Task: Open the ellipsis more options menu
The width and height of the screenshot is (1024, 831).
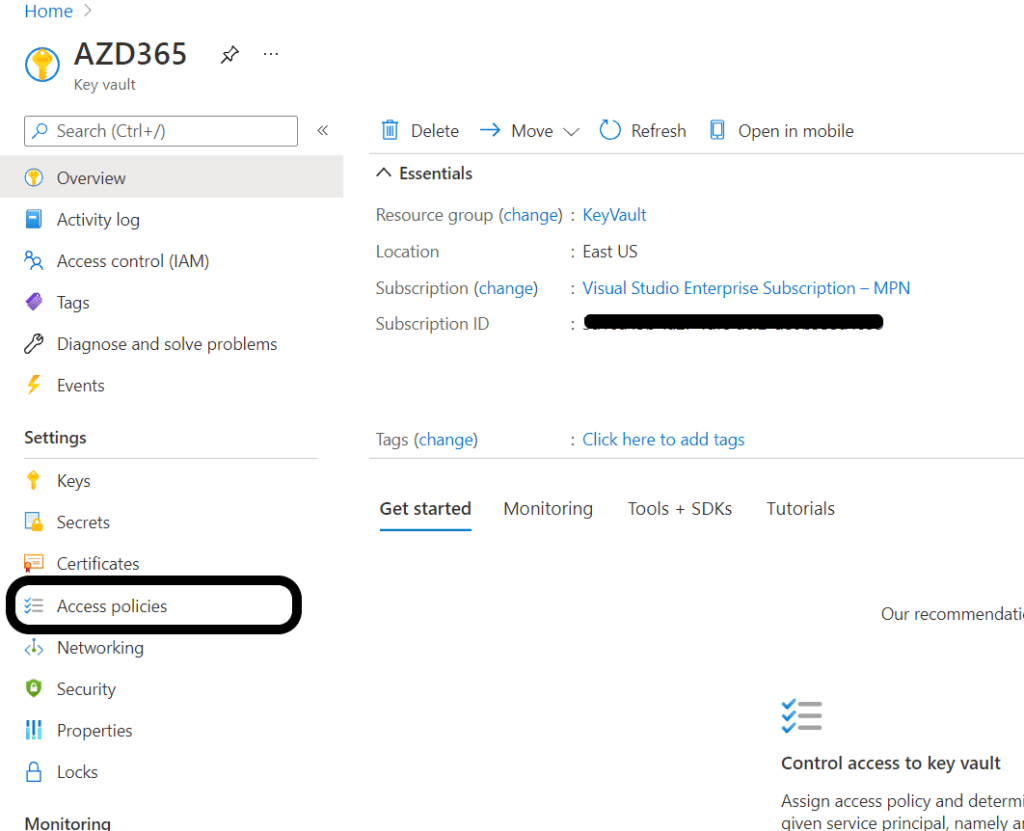Action: click(x=271, y=54)
